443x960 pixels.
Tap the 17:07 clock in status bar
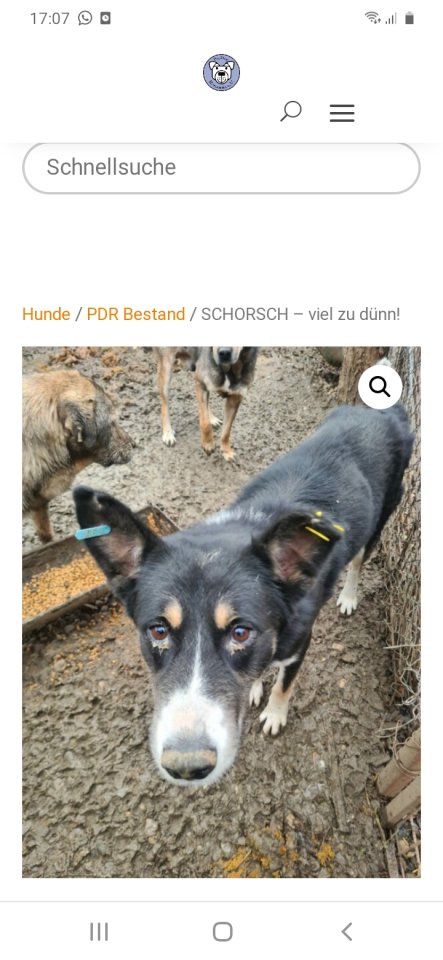coord(50,18)
